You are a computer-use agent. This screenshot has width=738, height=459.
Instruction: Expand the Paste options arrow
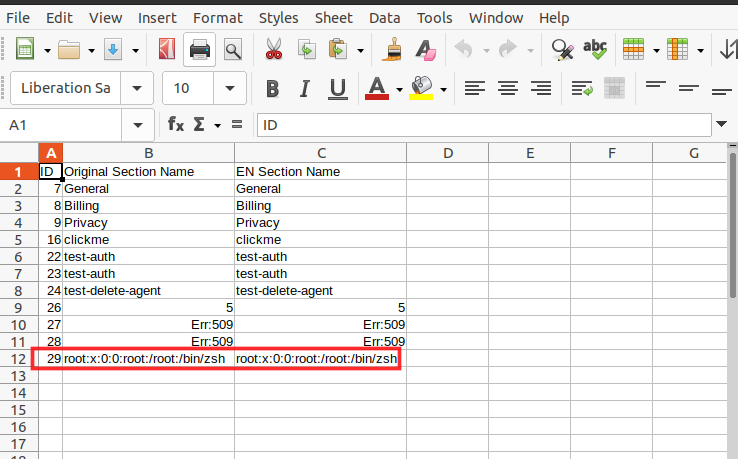pos(361,50)
